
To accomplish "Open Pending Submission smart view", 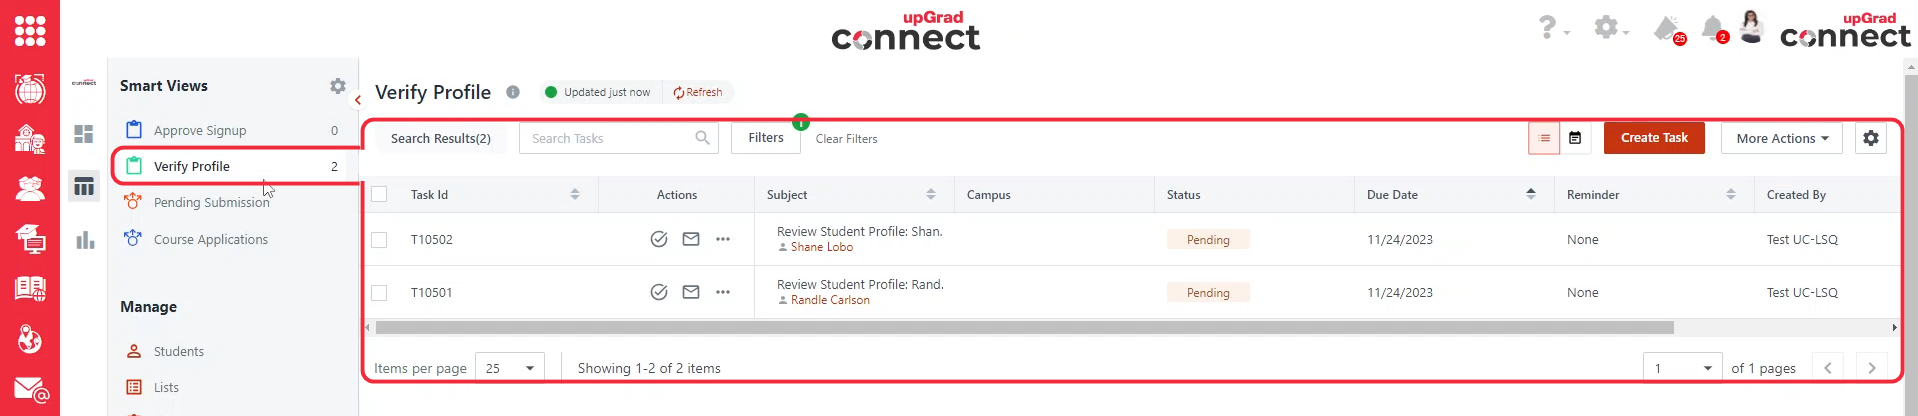I will [211, 202].
